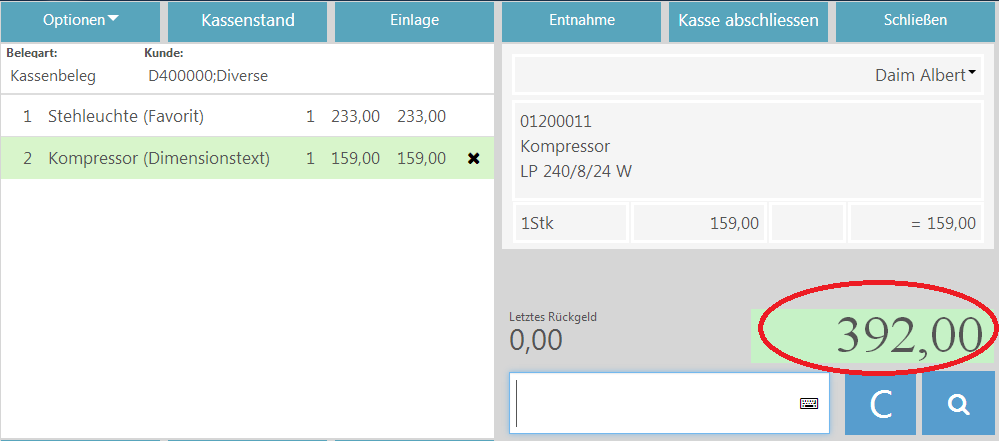Clear the entry with the C button
This screenshot has width=999, height=441.
[880, 403]
